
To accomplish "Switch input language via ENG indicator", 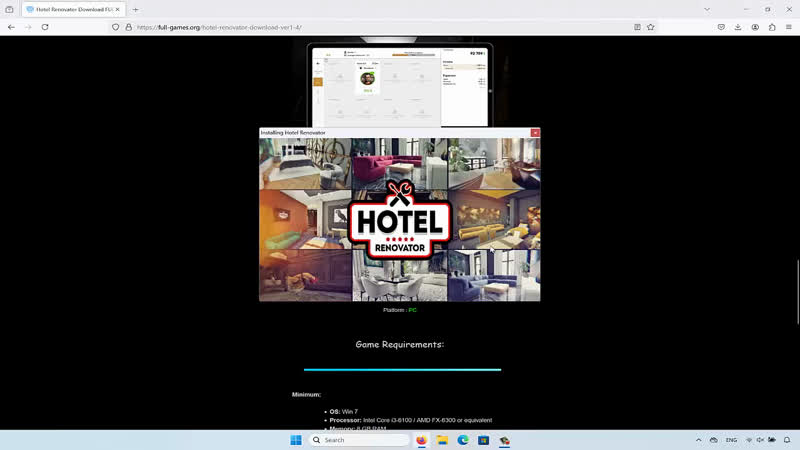I will pos(731,440).
